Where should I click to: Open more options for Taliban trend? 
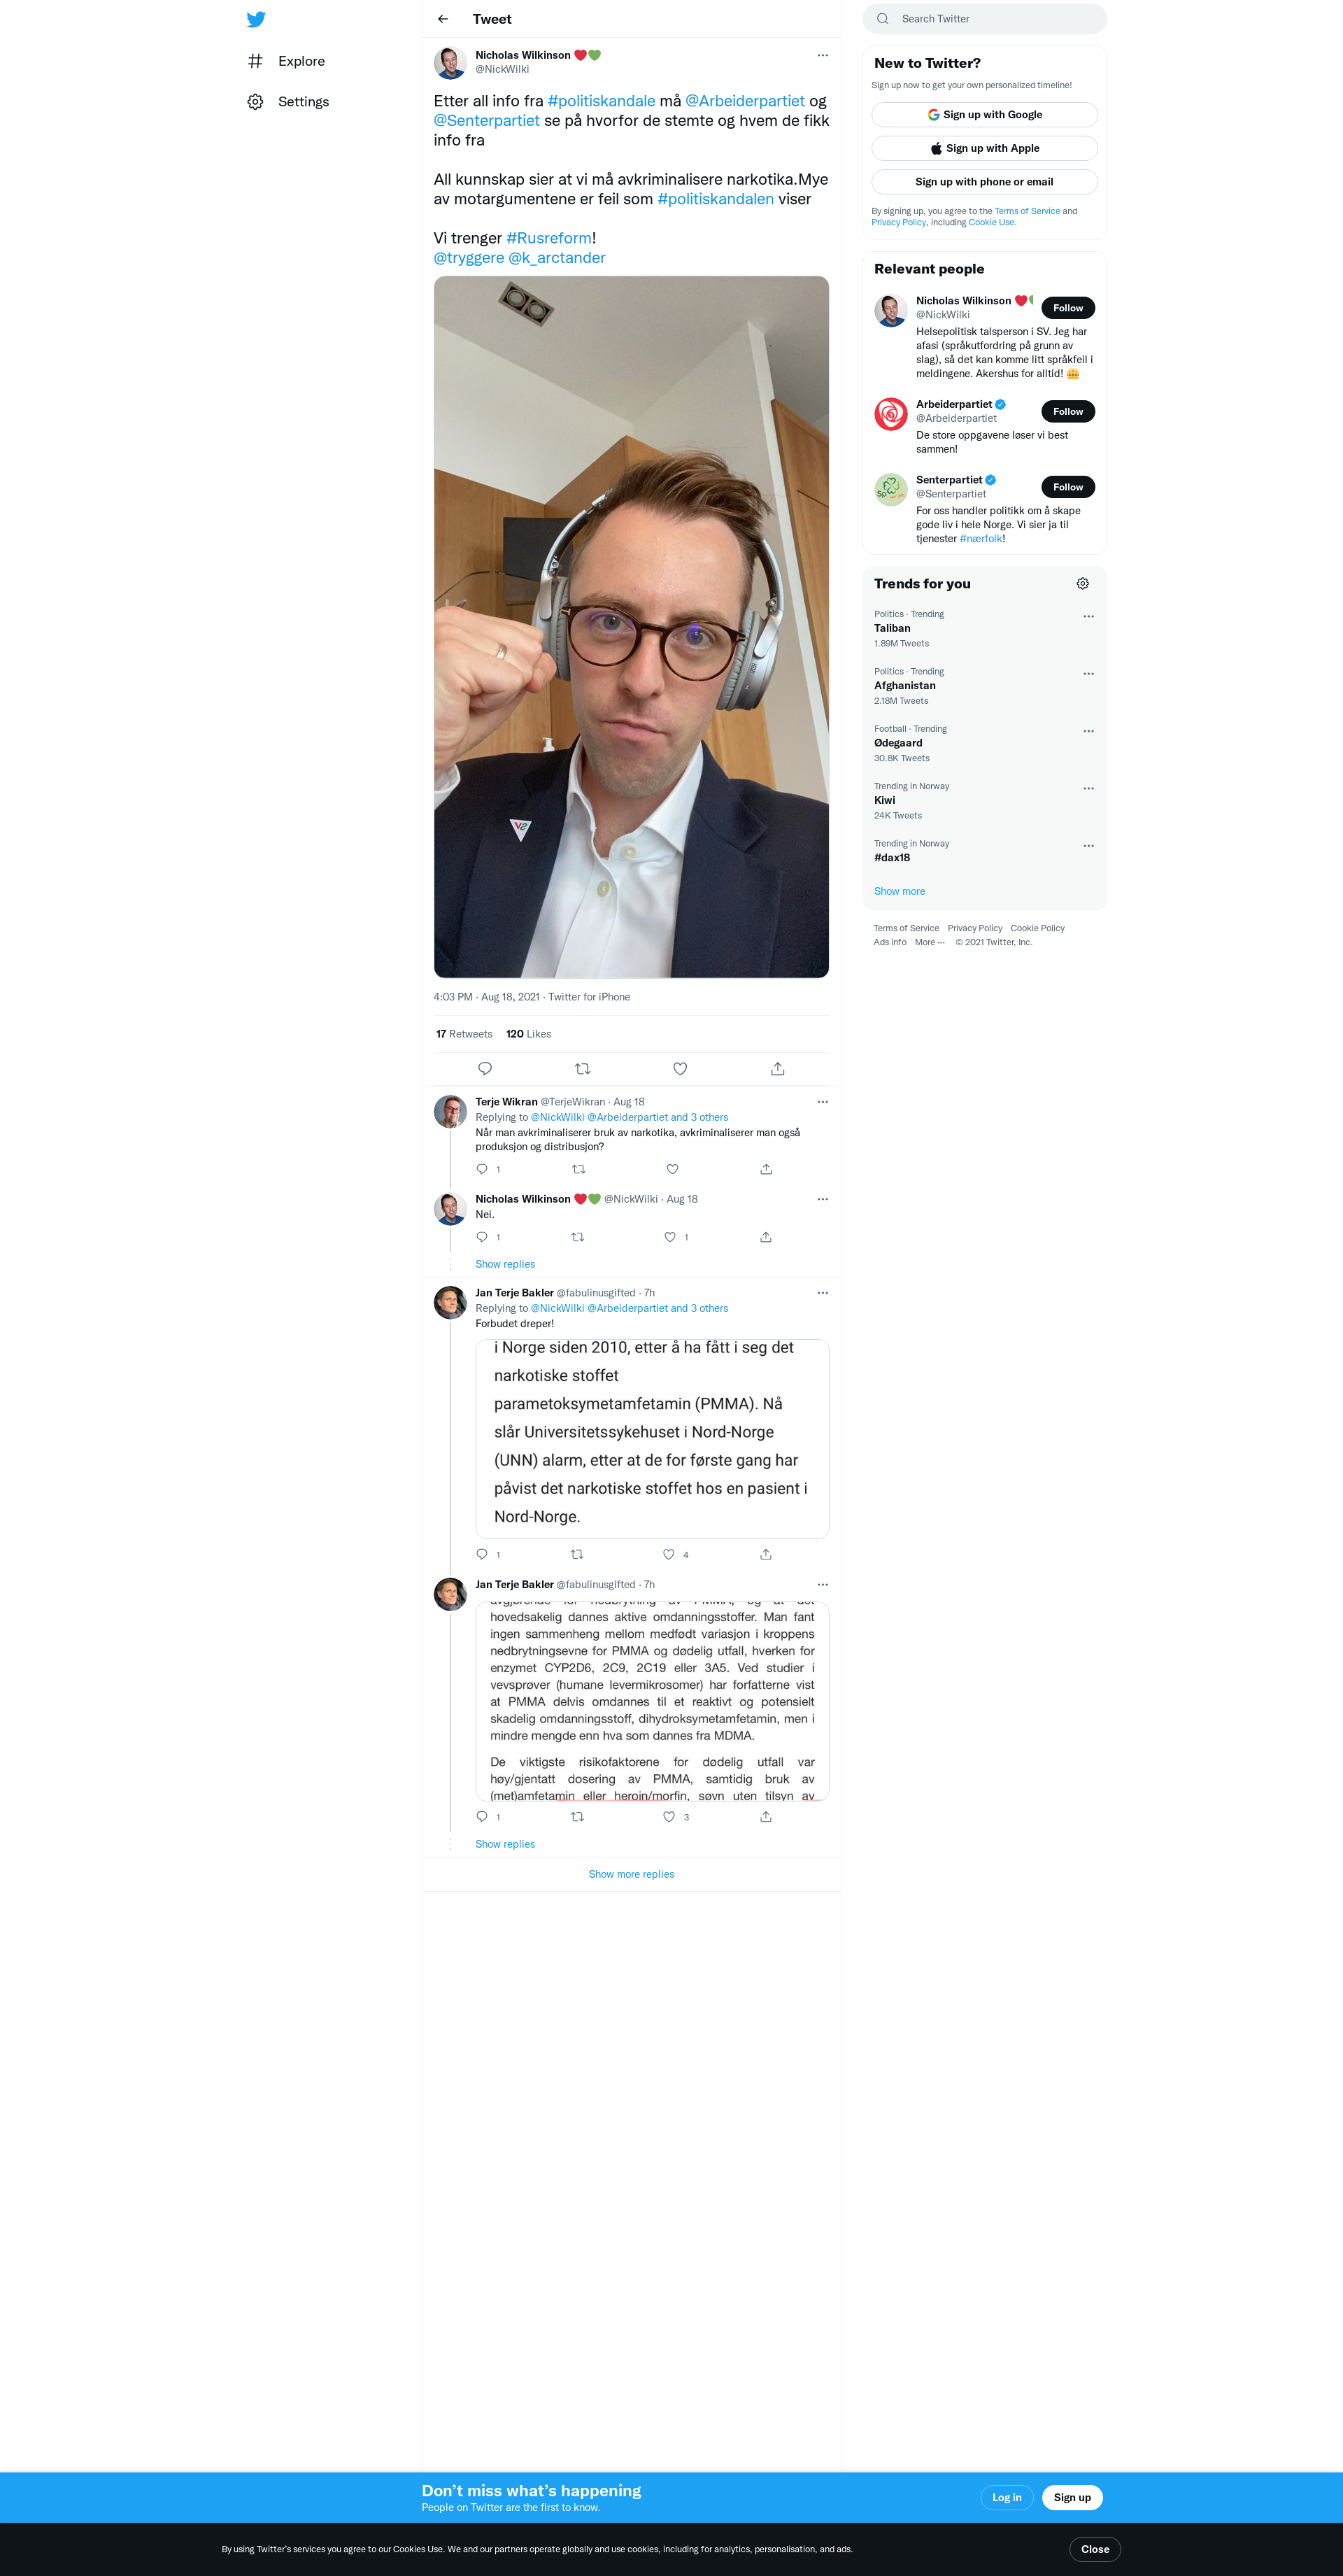click(1088, 617)
